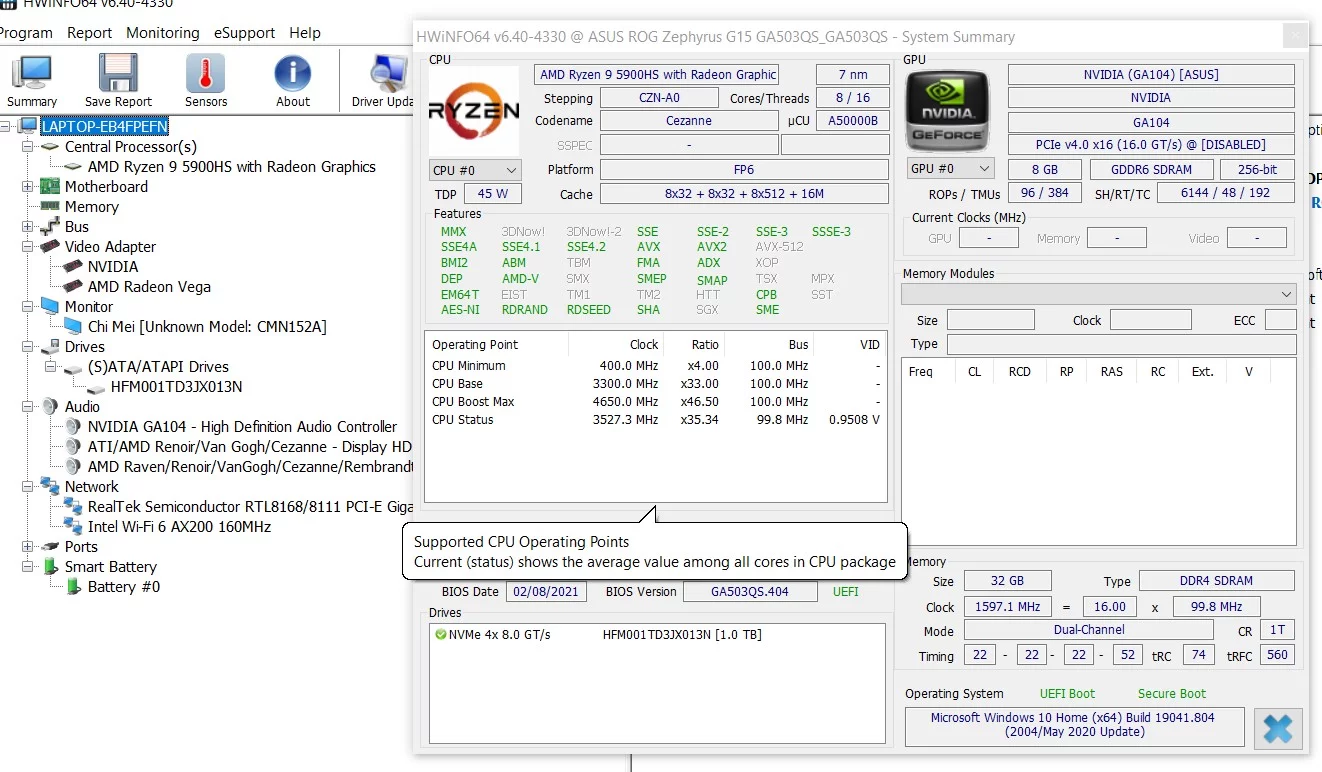Viewport: 1322px width, 772px height.
Task: Click the BIOS Version GA503QS.404 field
Action: [x=750, y=591]
